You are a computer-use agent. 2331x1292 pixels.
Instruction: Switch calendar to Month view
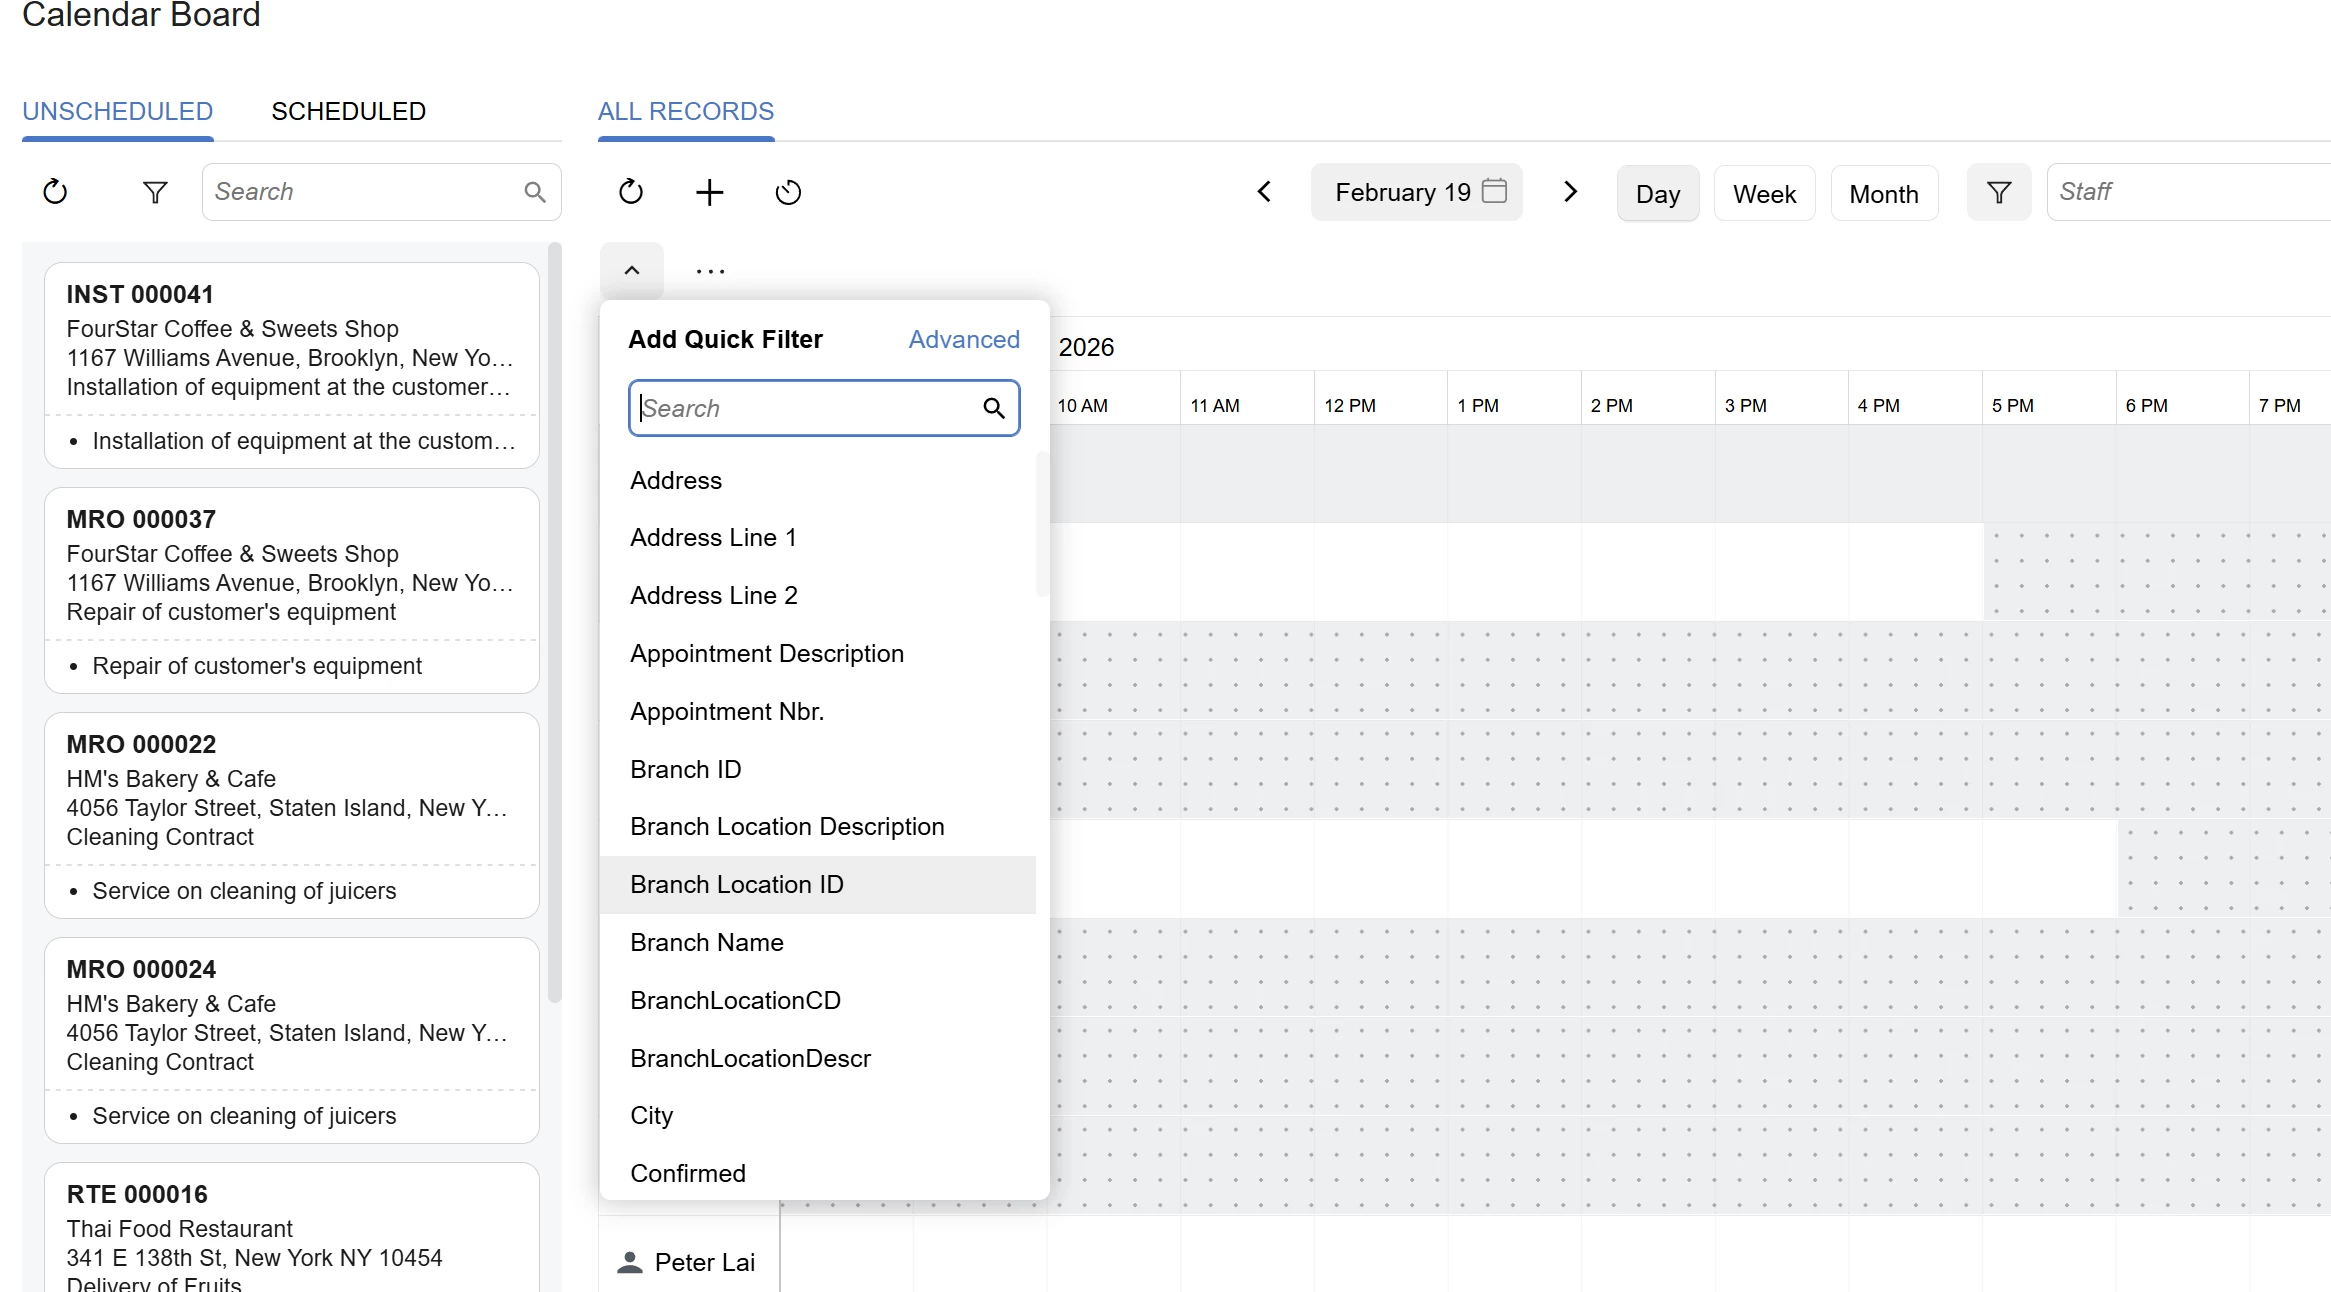pos(1883,194)
